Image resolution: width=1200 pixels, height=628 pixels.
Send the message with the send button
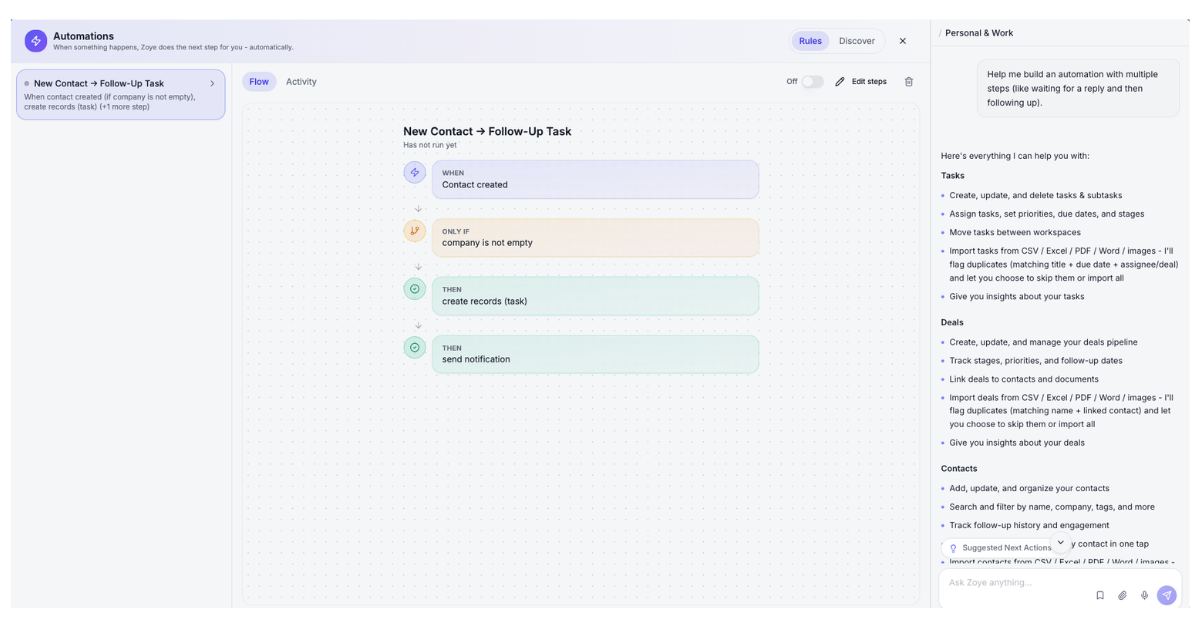click(x=1167, y=595)
